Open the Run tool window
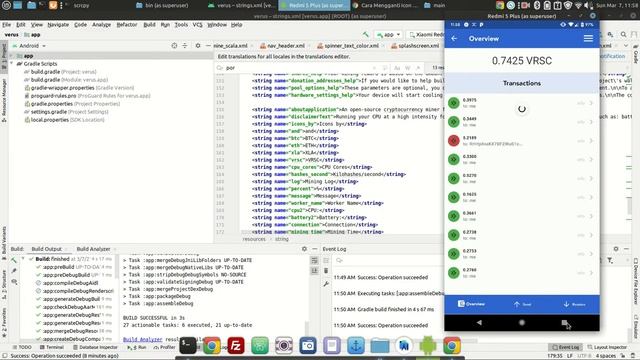This screenshot has height=360, width=640. point(137,347)
